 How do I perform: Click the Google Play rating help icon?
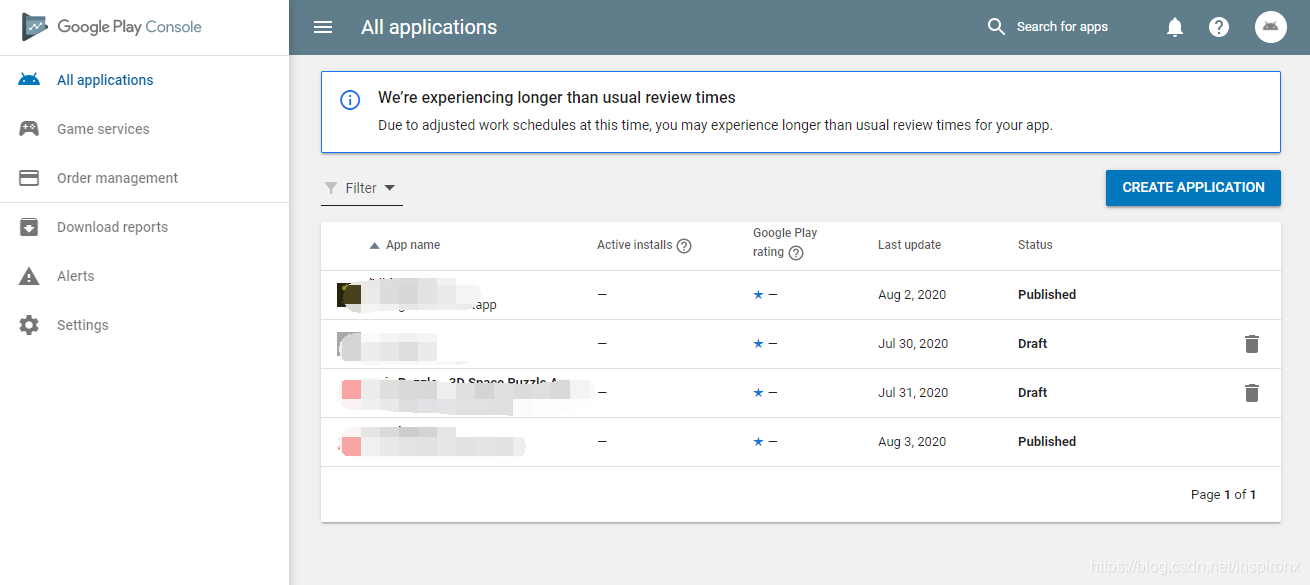click(x=796, y=253)
